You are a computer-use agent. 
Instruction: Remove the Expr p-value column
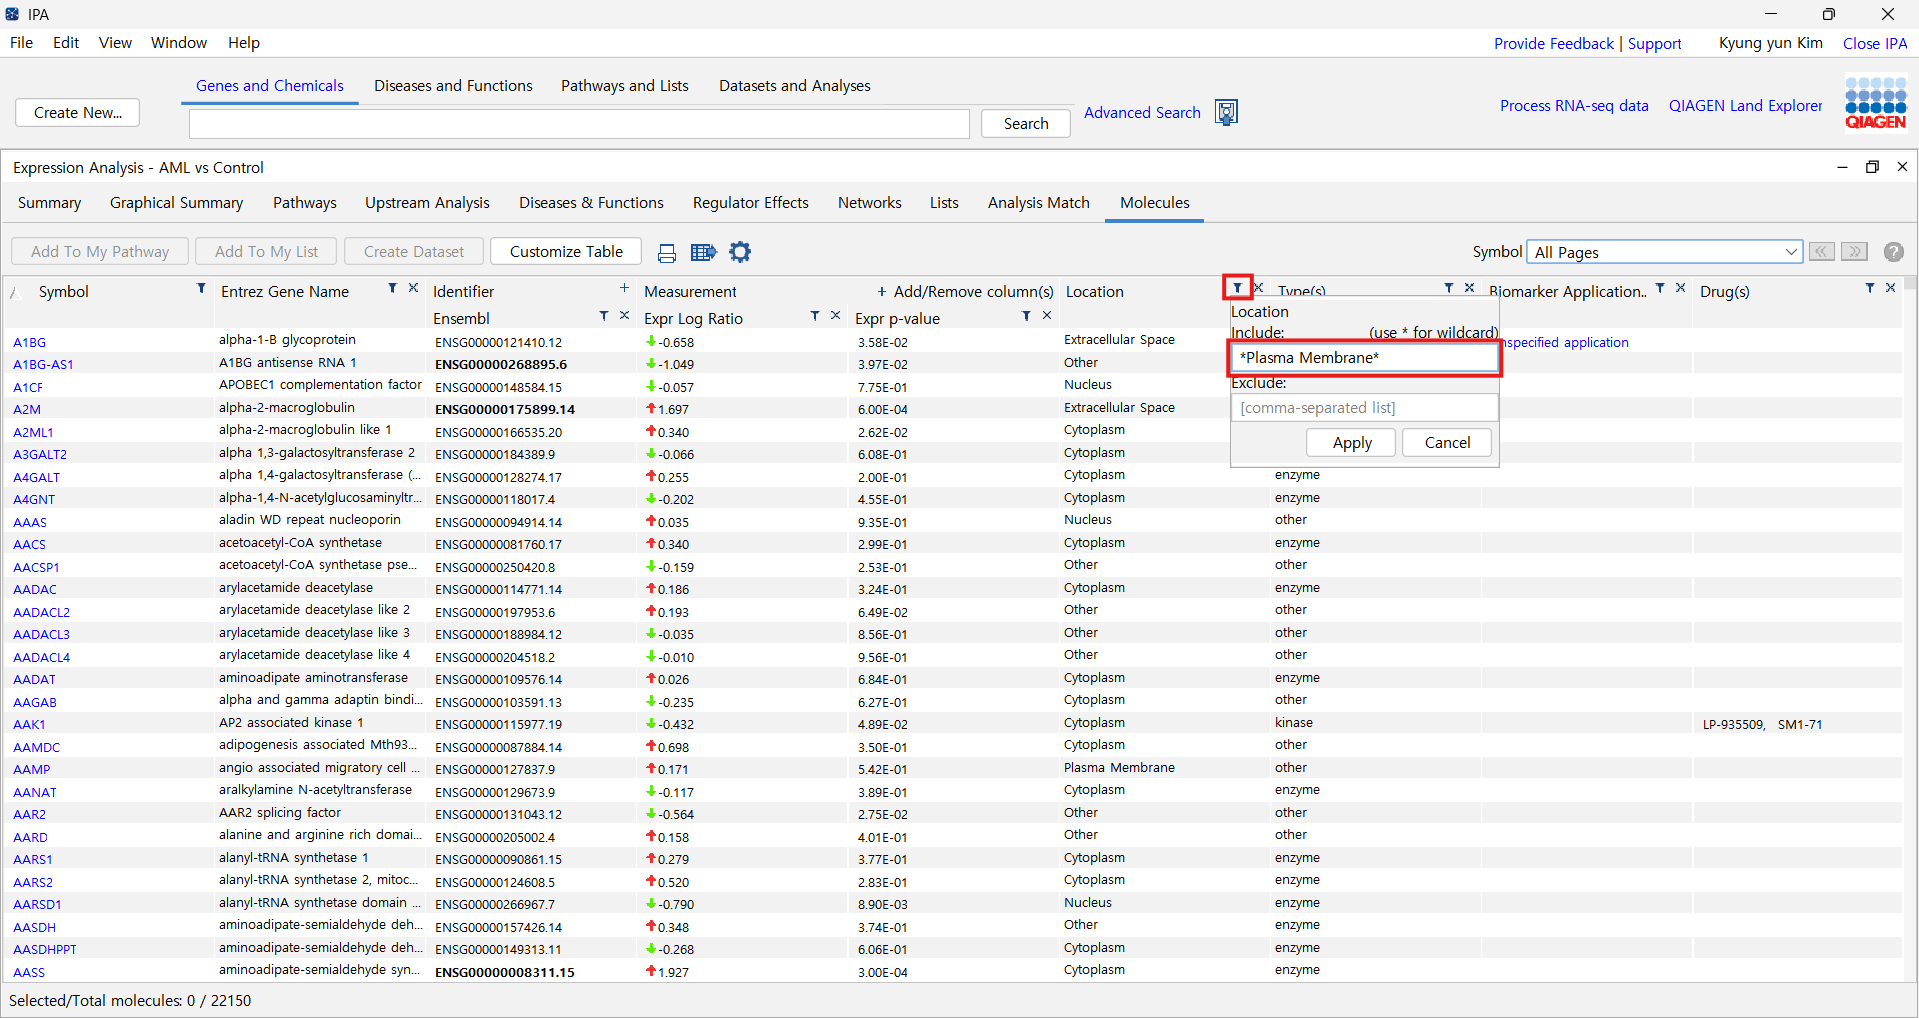pyautogui.click(x=1047, y=315)
